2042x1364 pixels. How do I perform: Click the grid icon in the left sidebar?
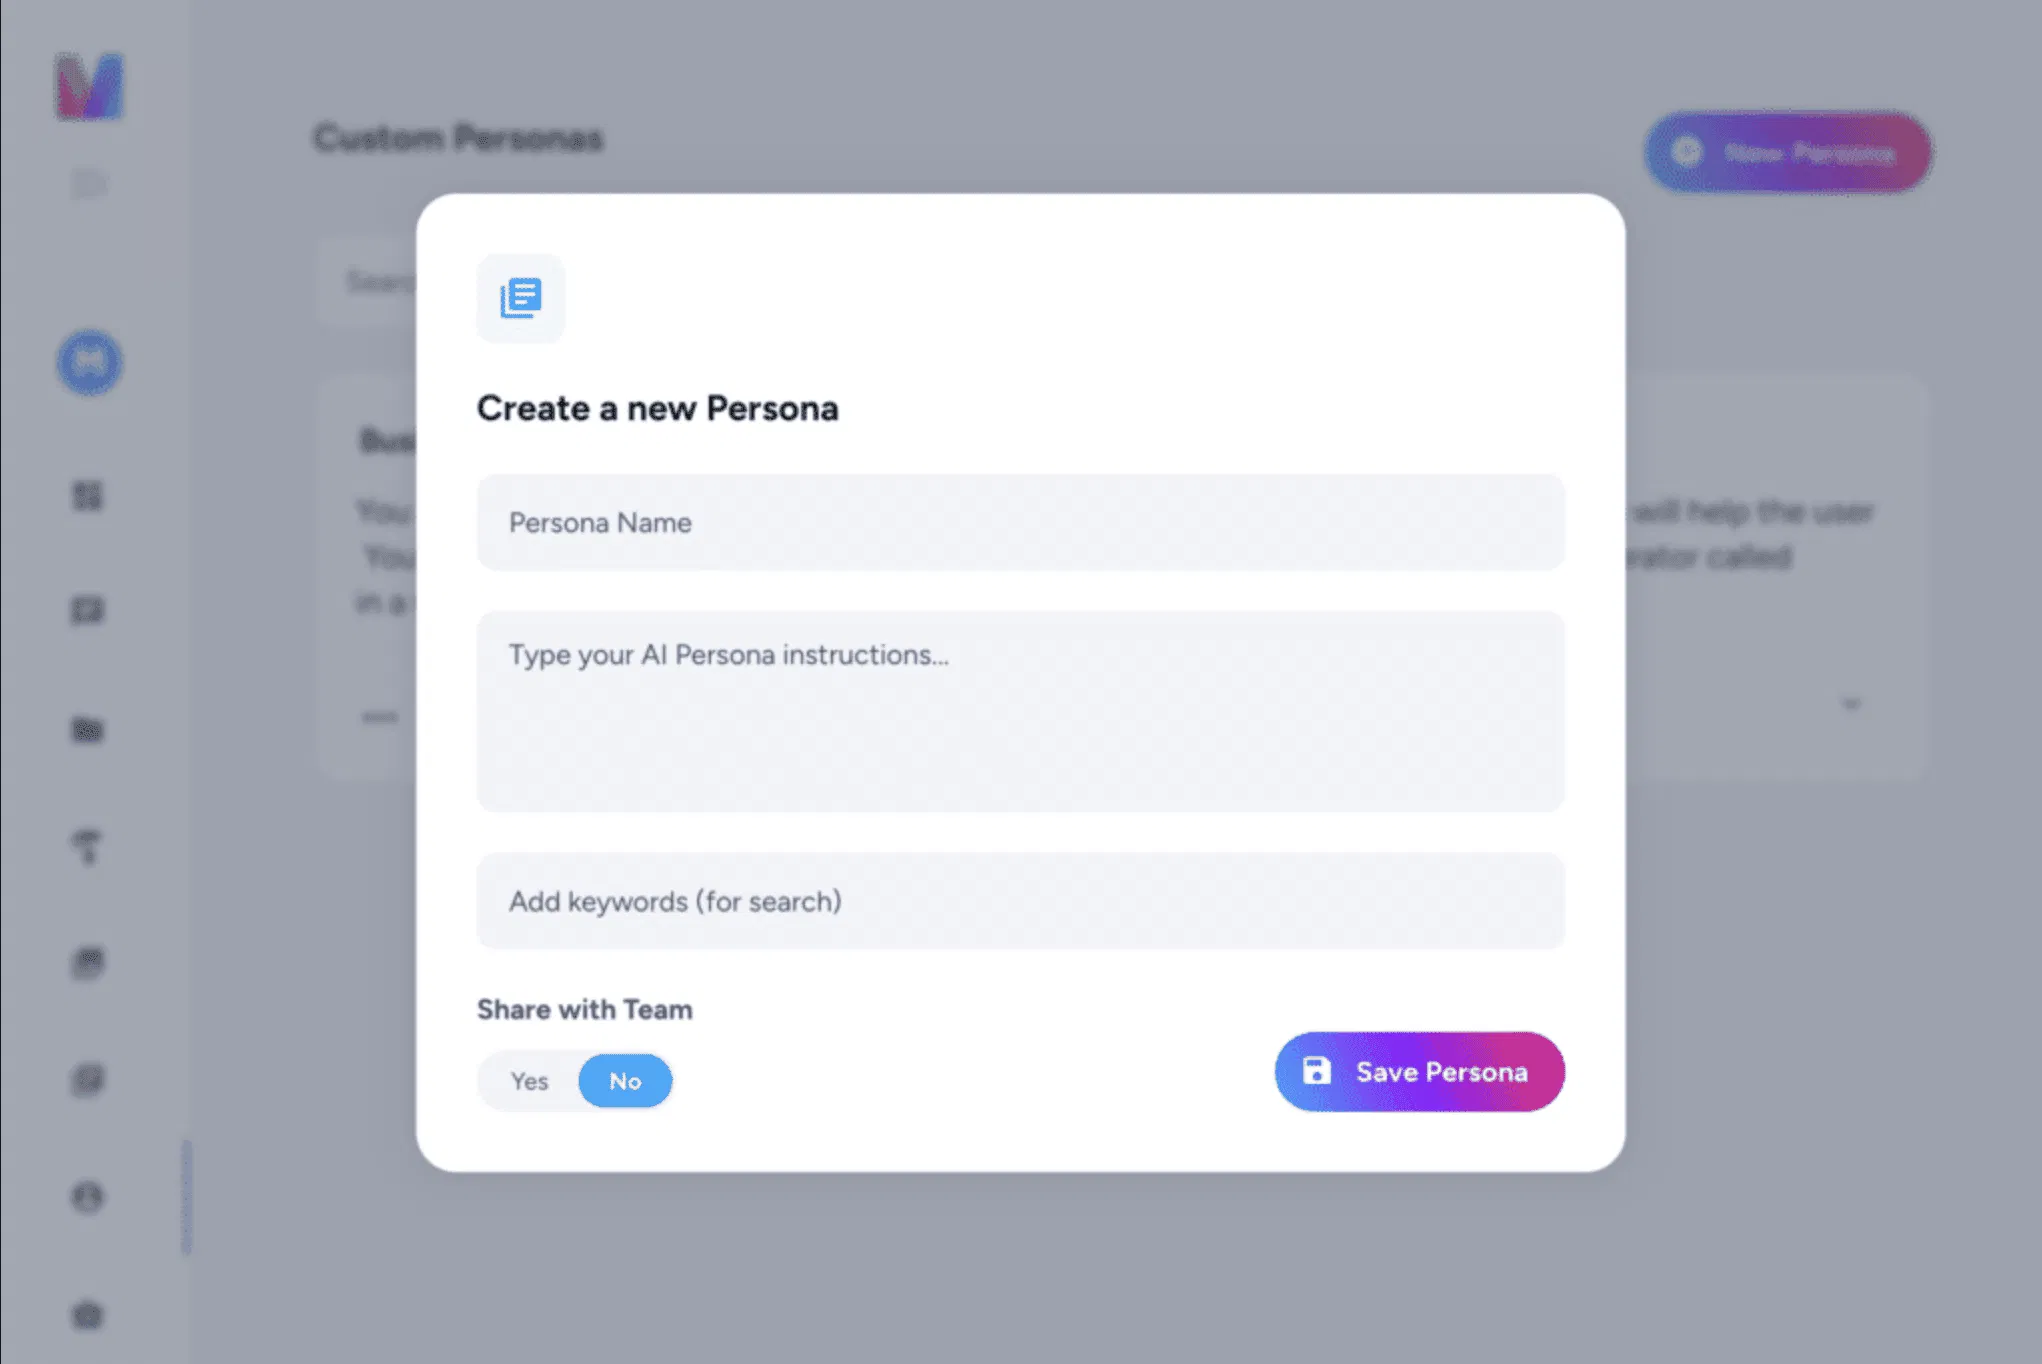click(88, 496)
